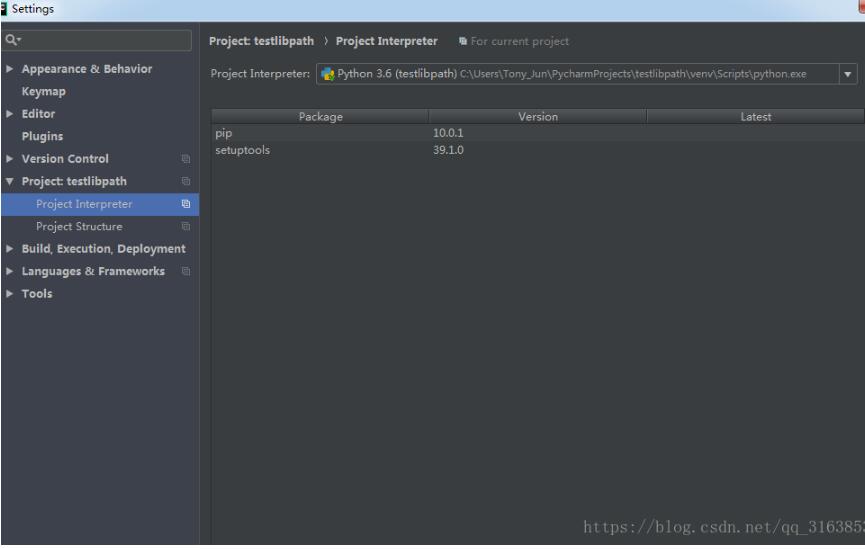
Task: Click the Build, Execution, Deployment label
Action: coord(104,249)
